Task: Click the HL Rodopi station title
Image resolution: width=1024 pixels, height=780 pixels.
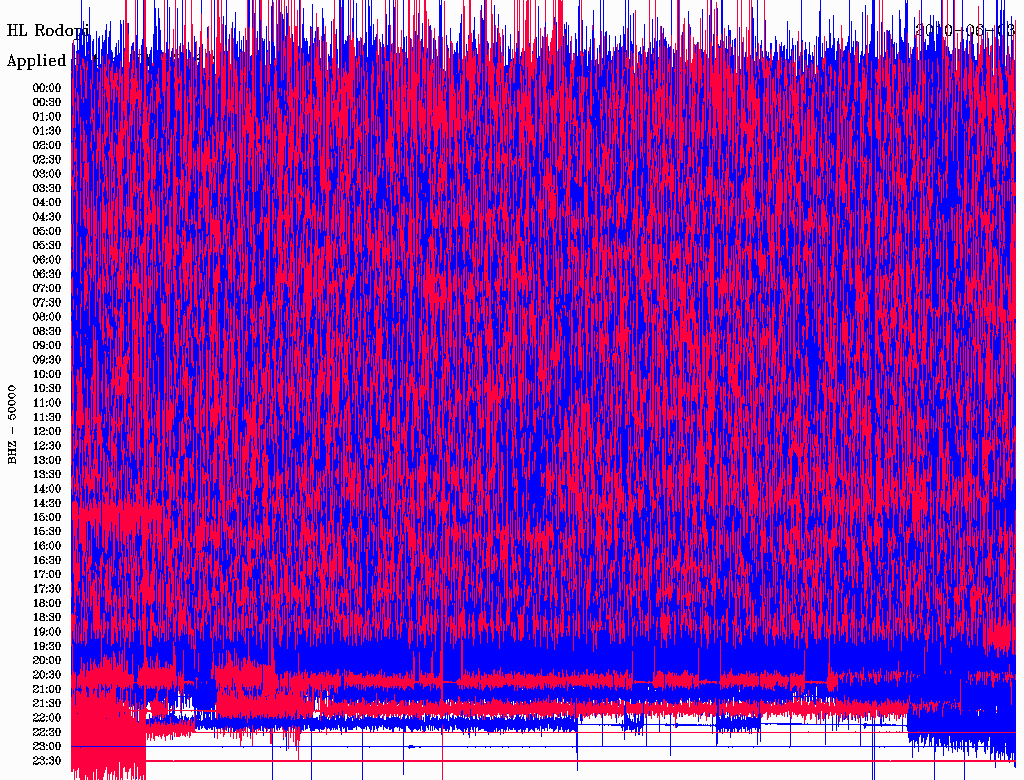Action: coord(48,31)
